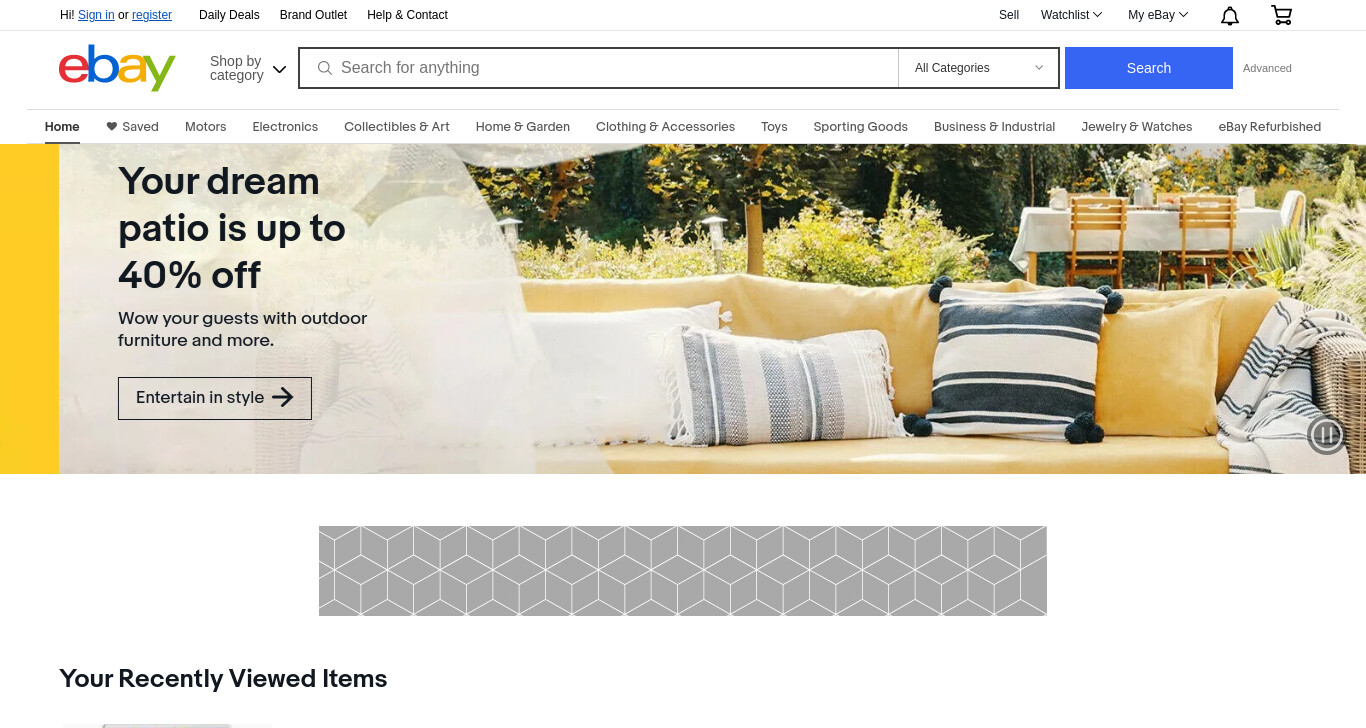
Task: Expand the My eBay dropdown
Action: 1158,15
